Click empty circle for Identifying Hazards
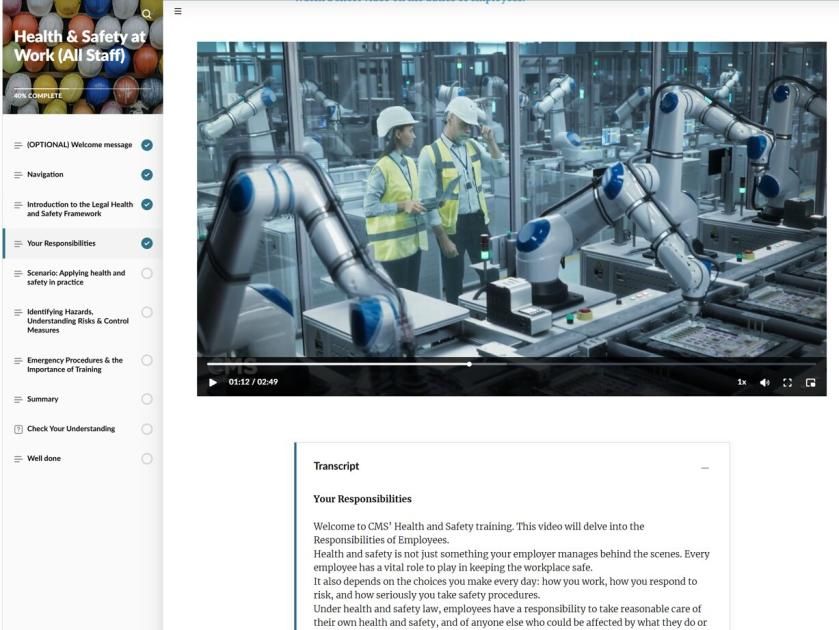 (147, 312)
